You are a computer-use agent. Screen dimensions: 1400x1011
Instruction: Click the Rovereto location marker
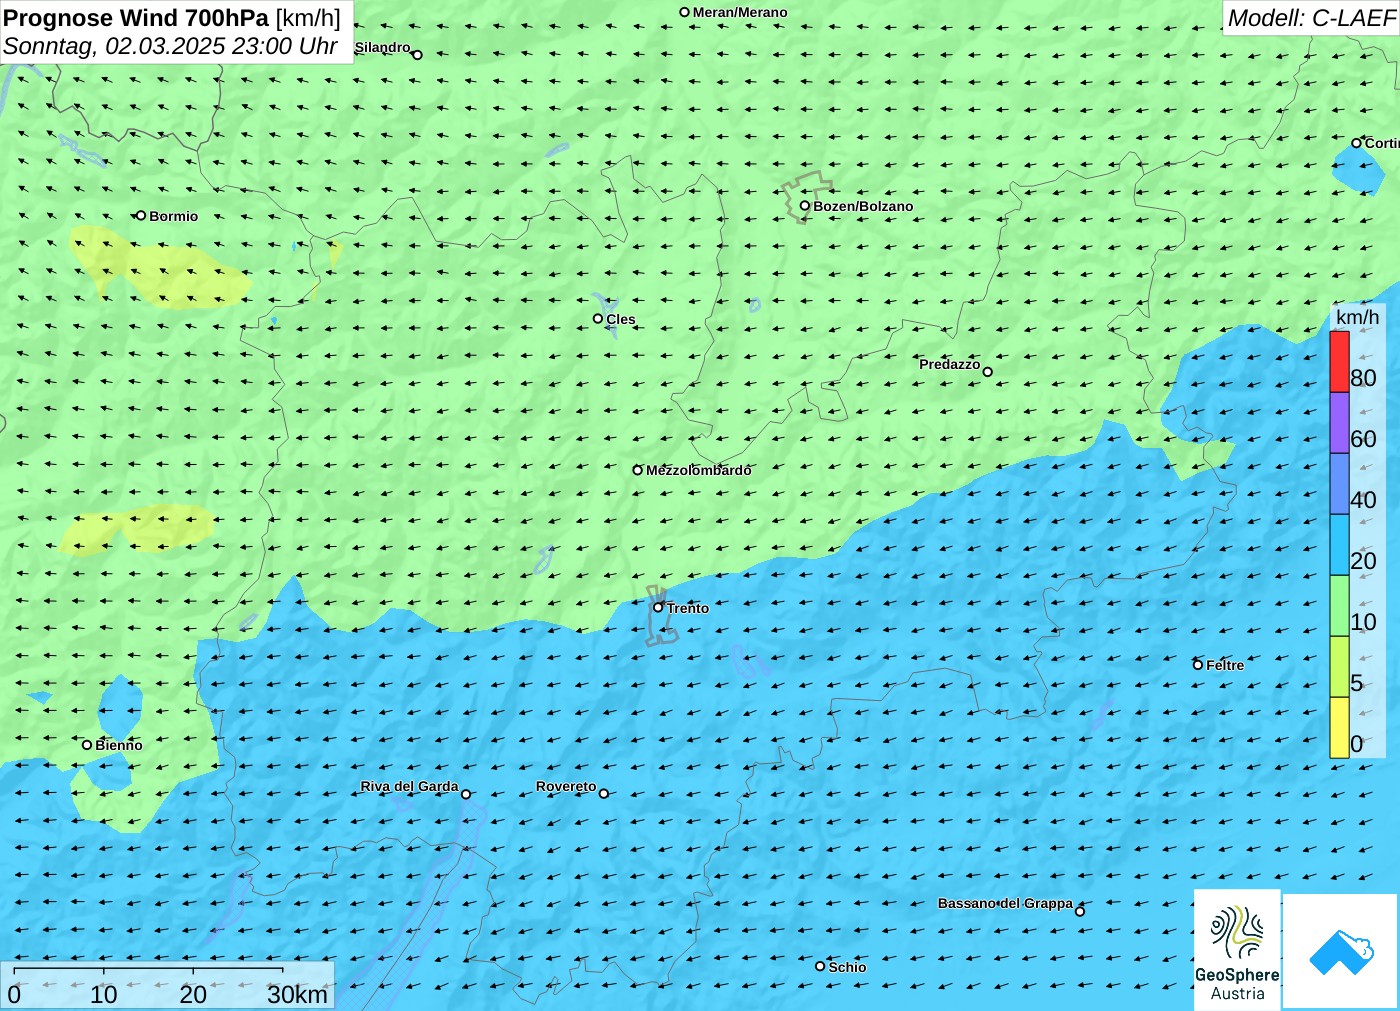pyautogui.click(x=604, y=794)
